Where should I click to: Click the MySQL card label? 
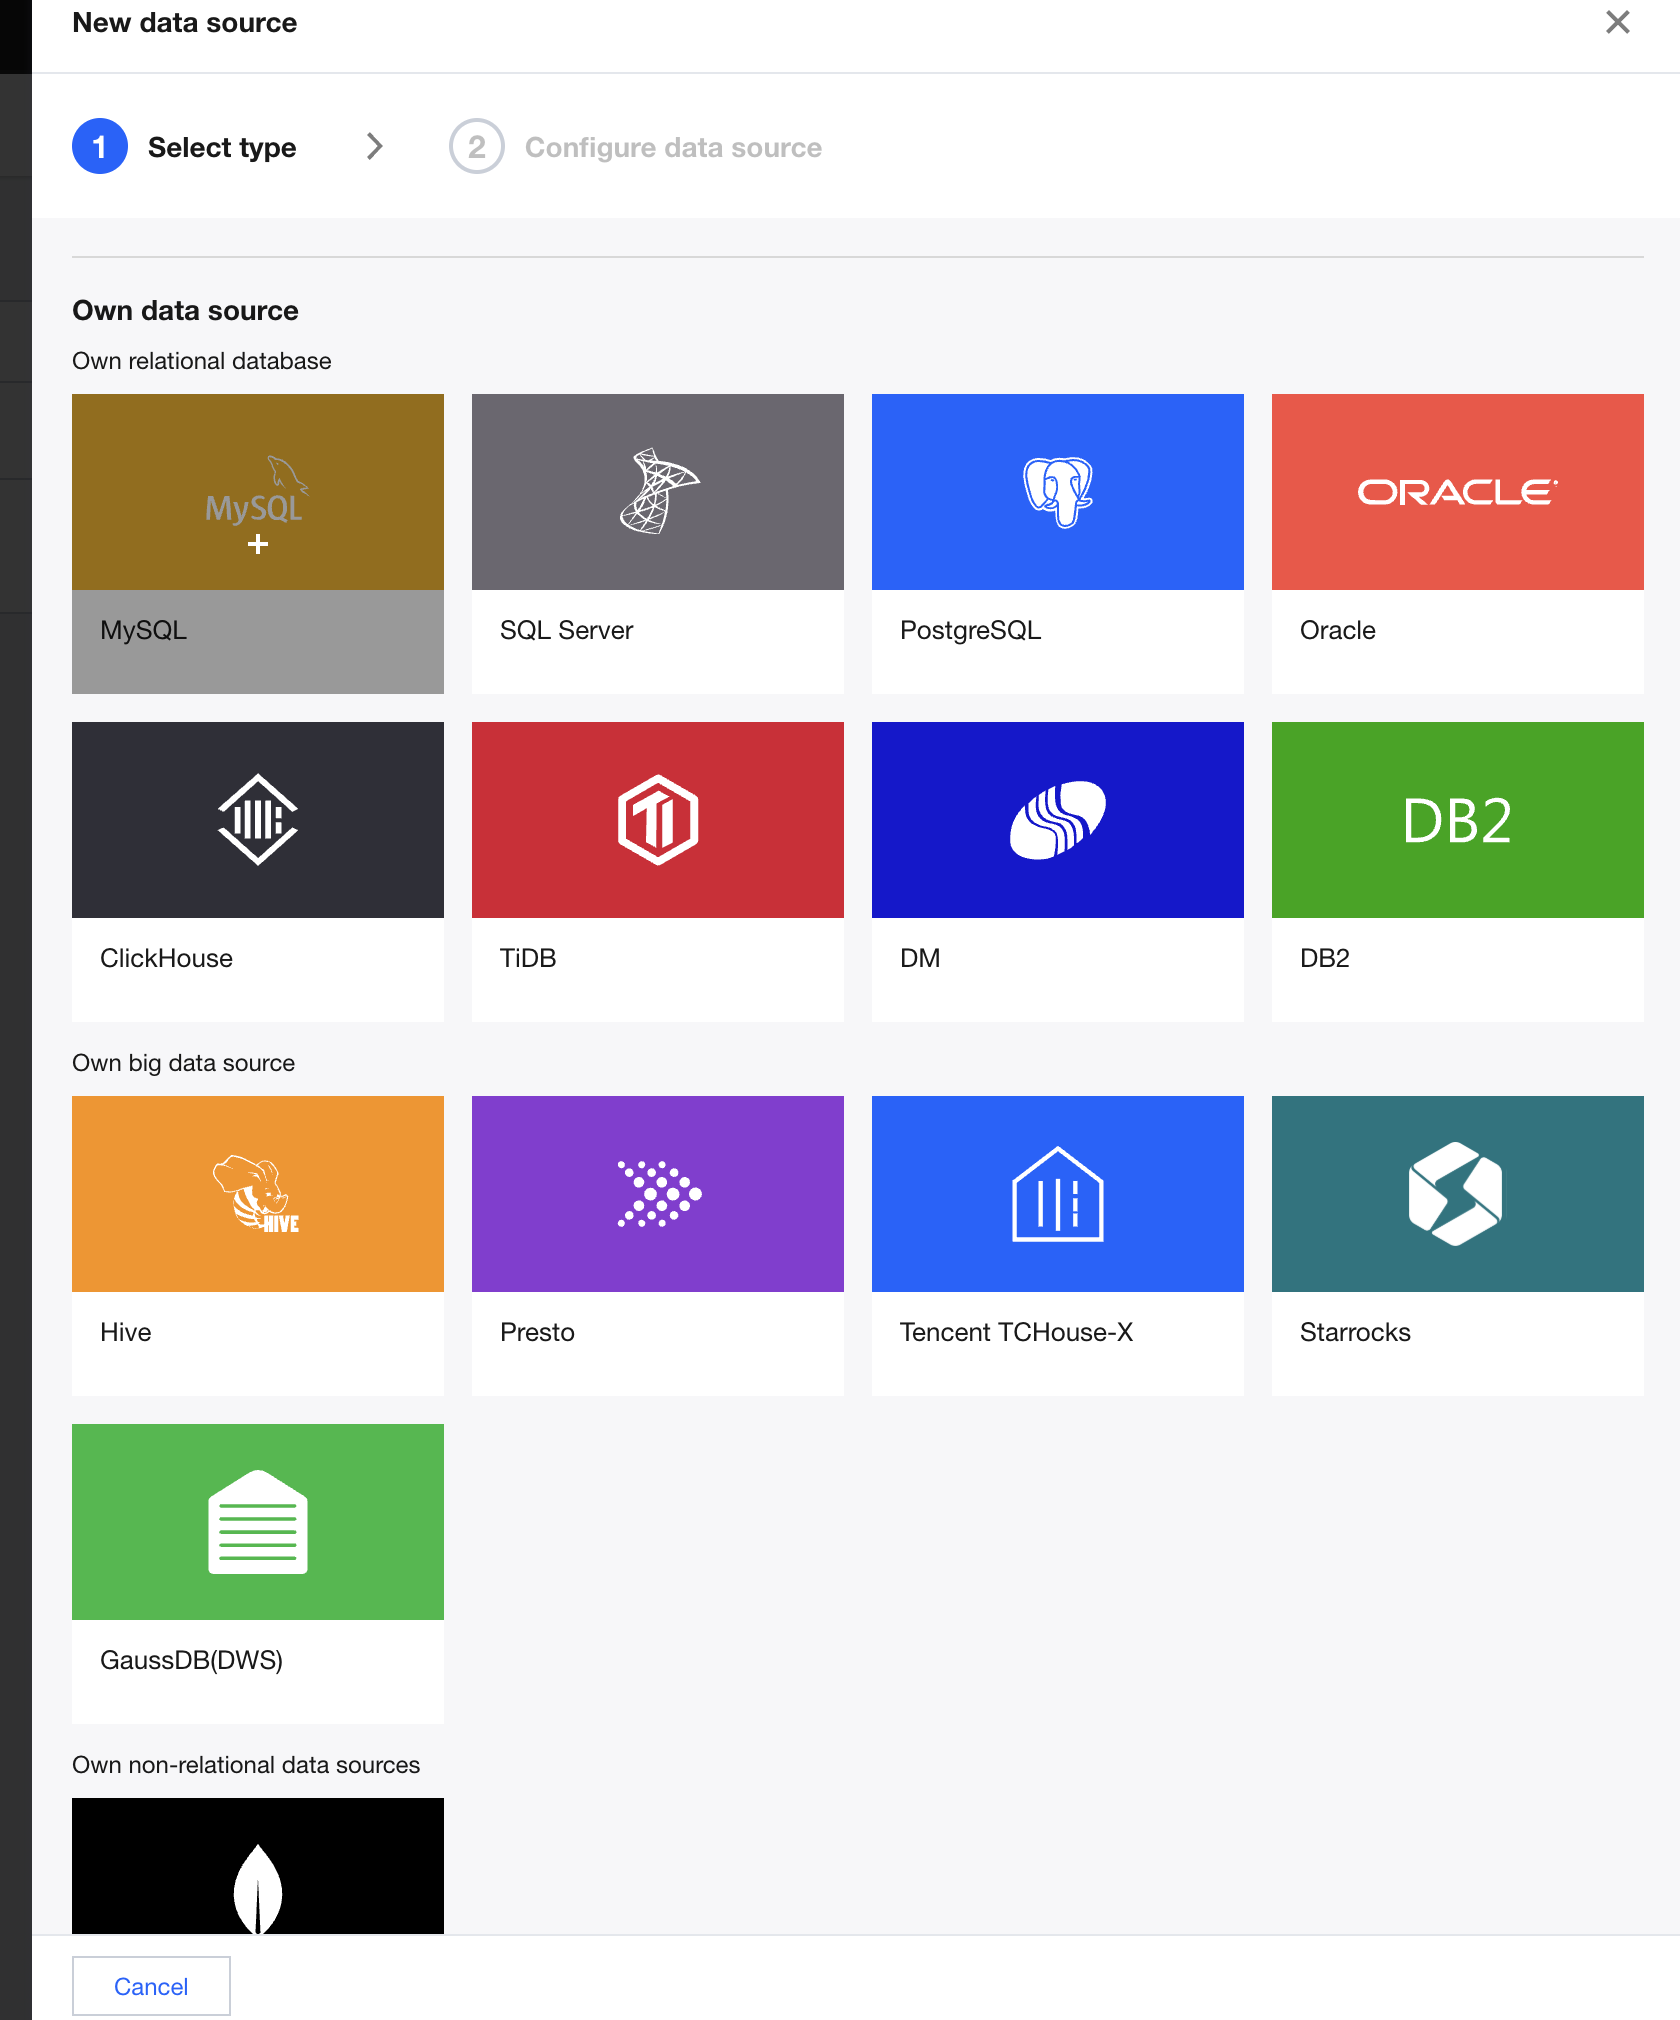pos(144,630)
